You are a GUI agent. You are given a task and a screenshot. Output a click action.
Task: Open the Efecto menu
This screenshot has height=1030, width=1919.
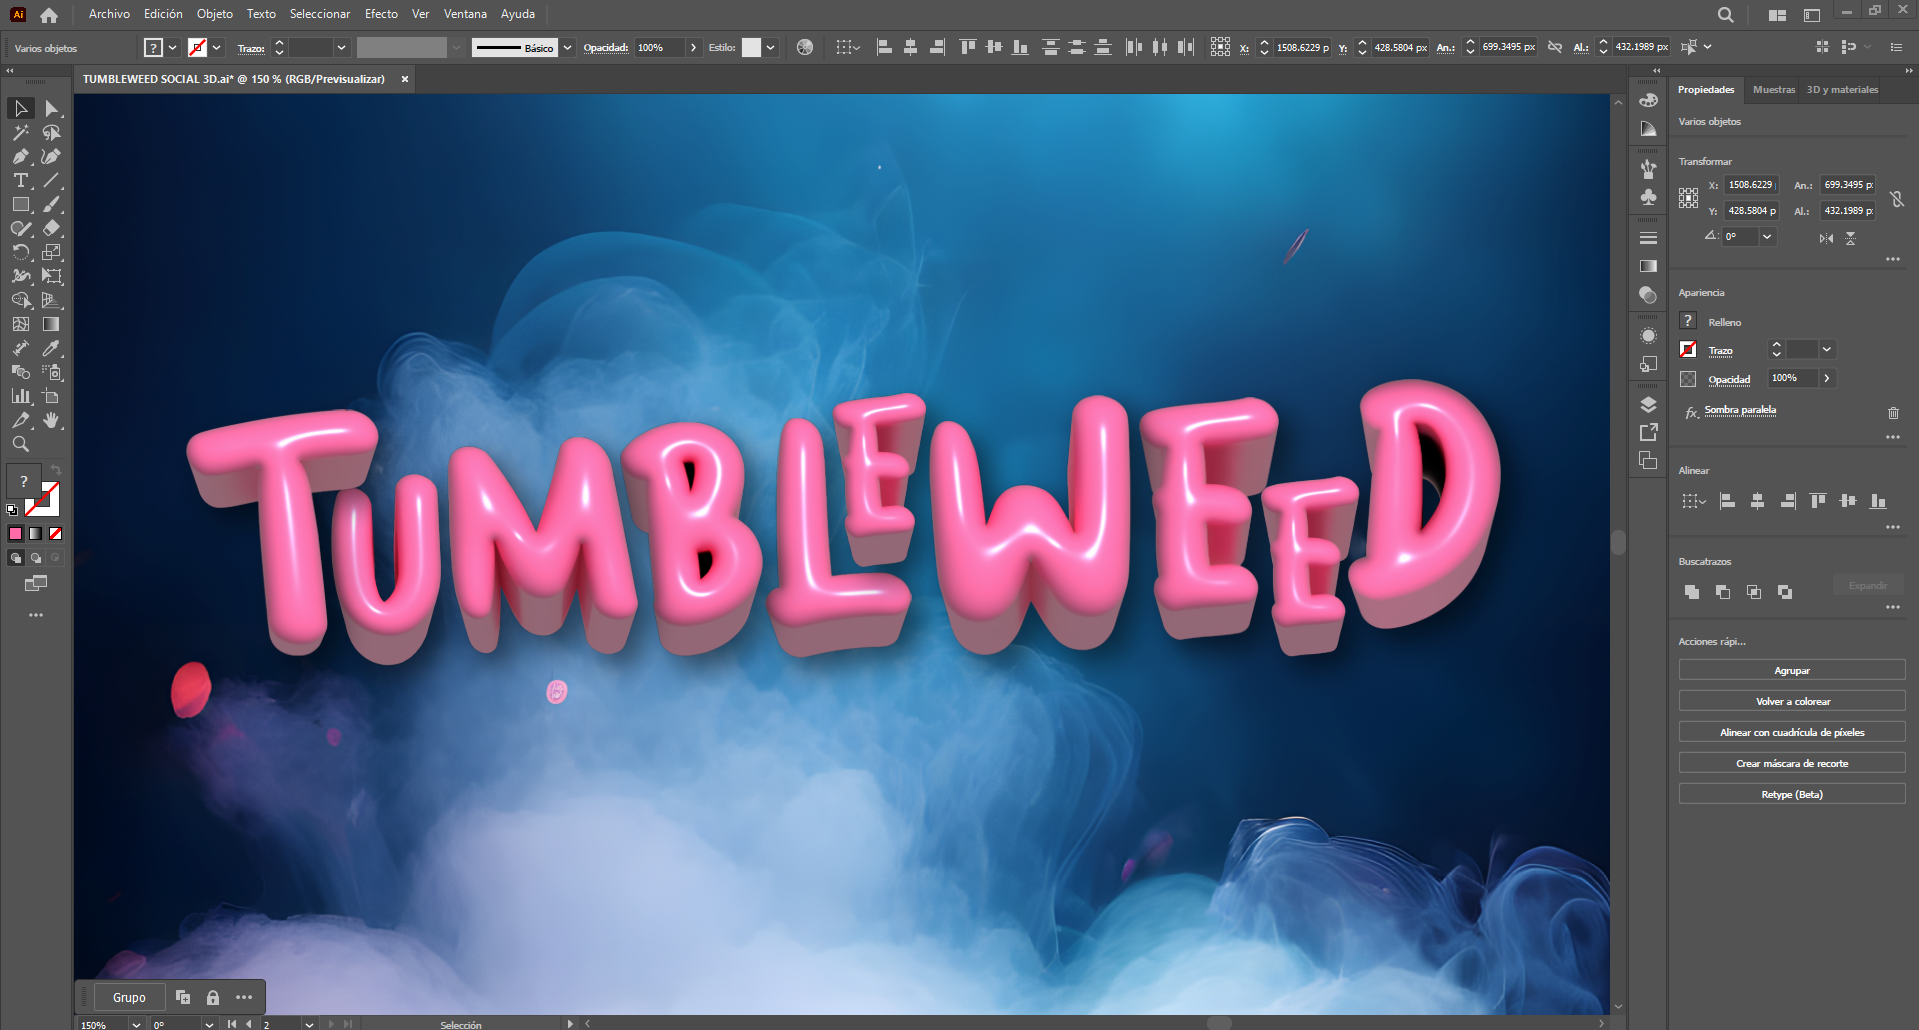381,14
